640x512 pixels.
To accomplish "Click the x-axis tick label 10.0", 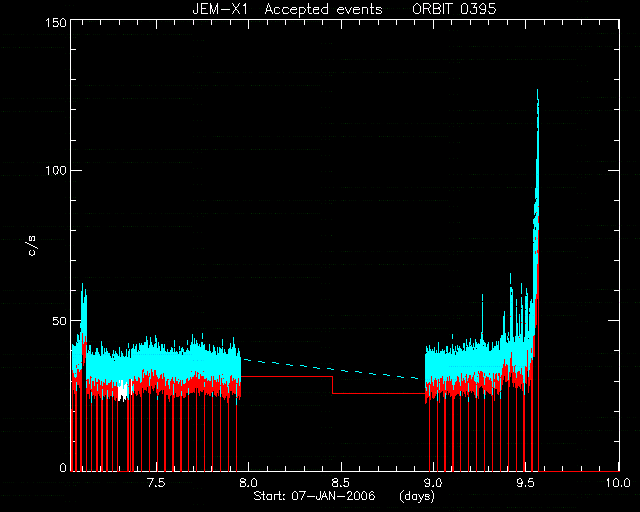I will [617, 483].
